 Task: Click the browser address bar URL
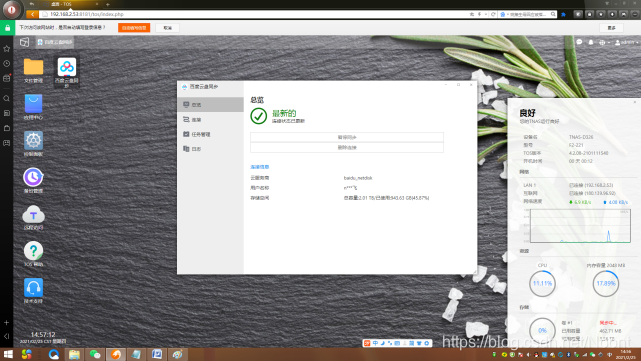pos(87,14)
